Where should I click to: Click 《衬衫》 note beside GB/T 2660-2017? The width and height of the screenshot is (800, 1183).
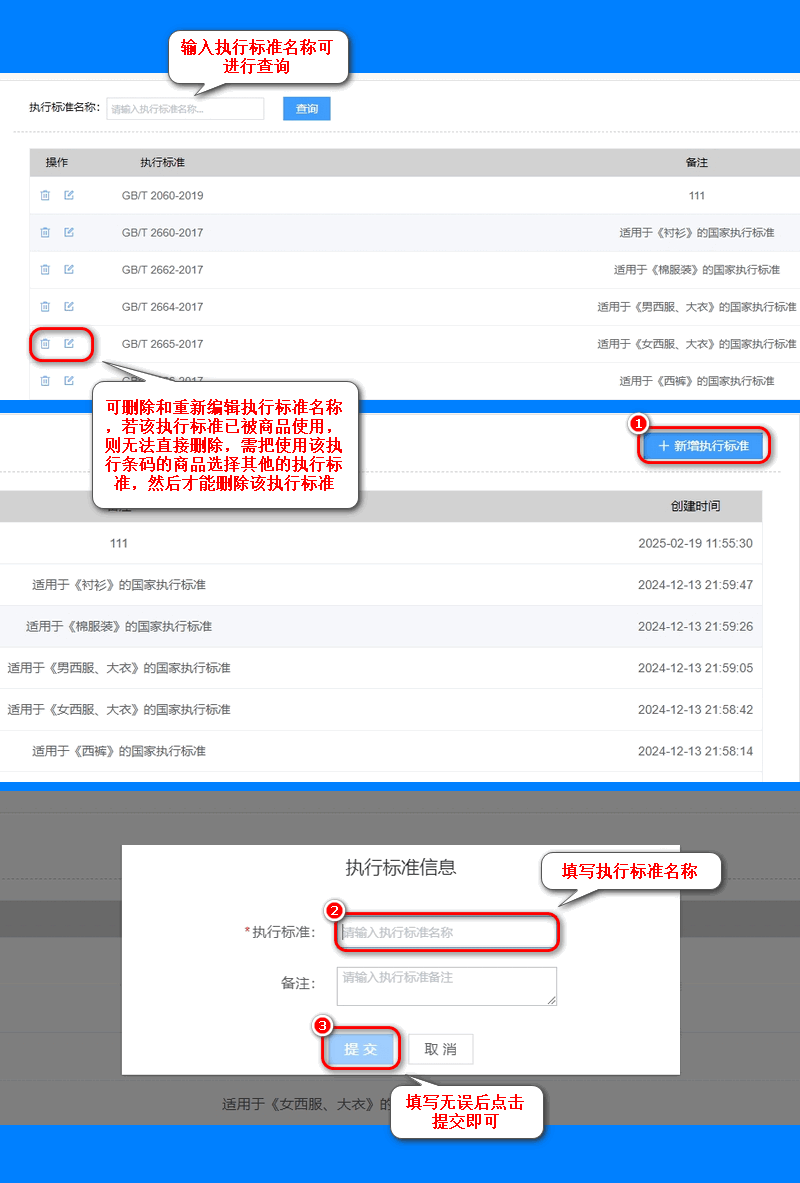coord(697,232)
